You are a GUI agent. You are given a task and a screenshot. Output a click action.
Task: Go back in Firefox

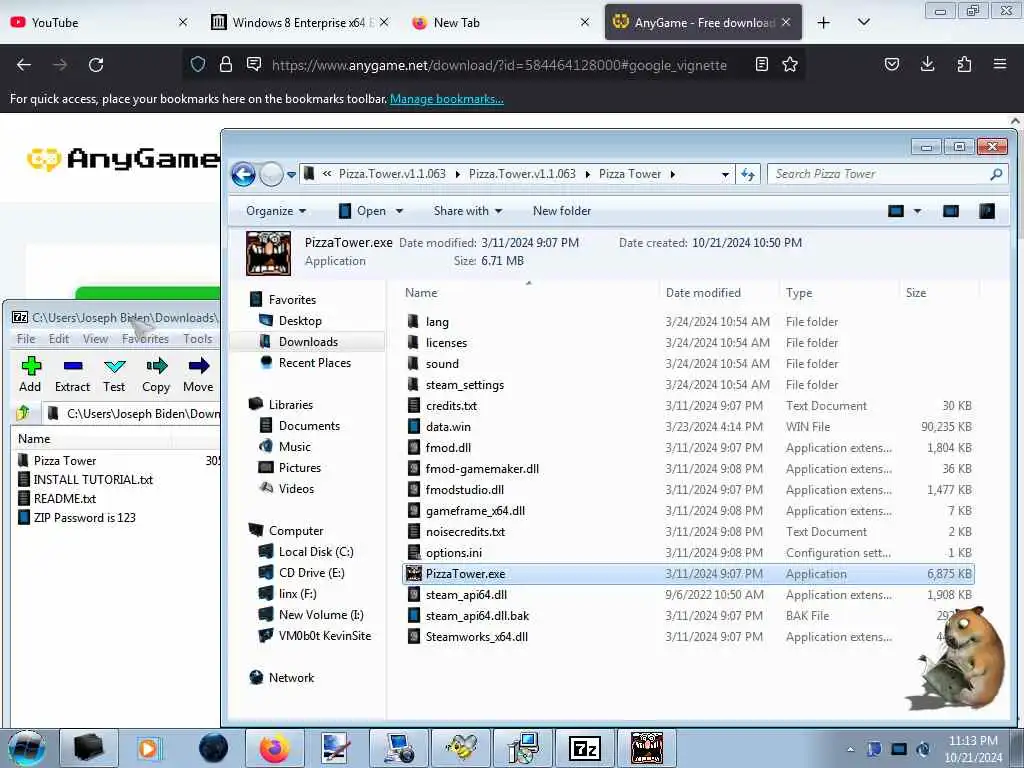pyautogui.click(x=24, y=65)
